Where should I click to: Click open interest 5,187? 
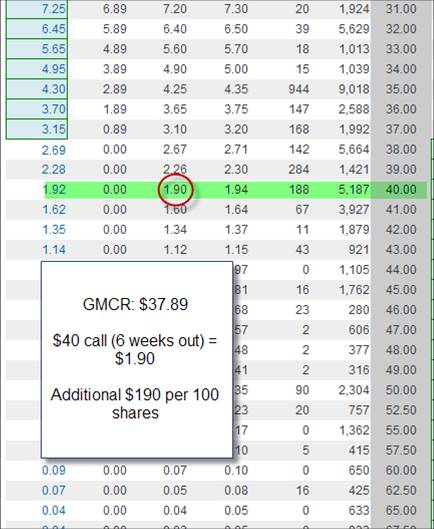354,190
